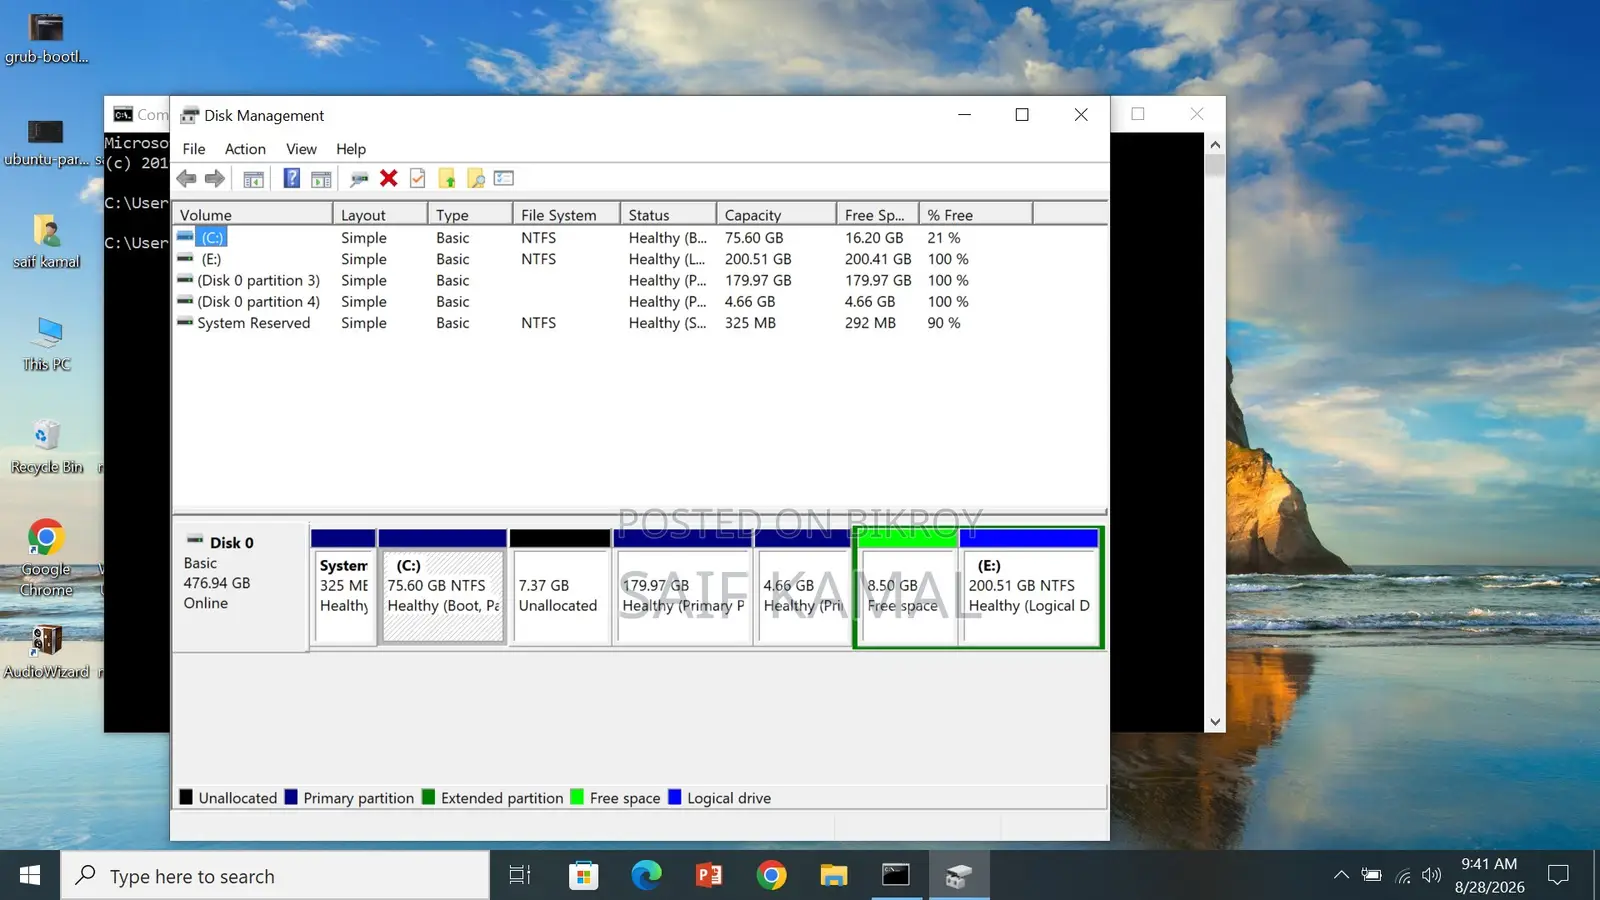Open the Help menu
1600x900 pixels.
351,149
